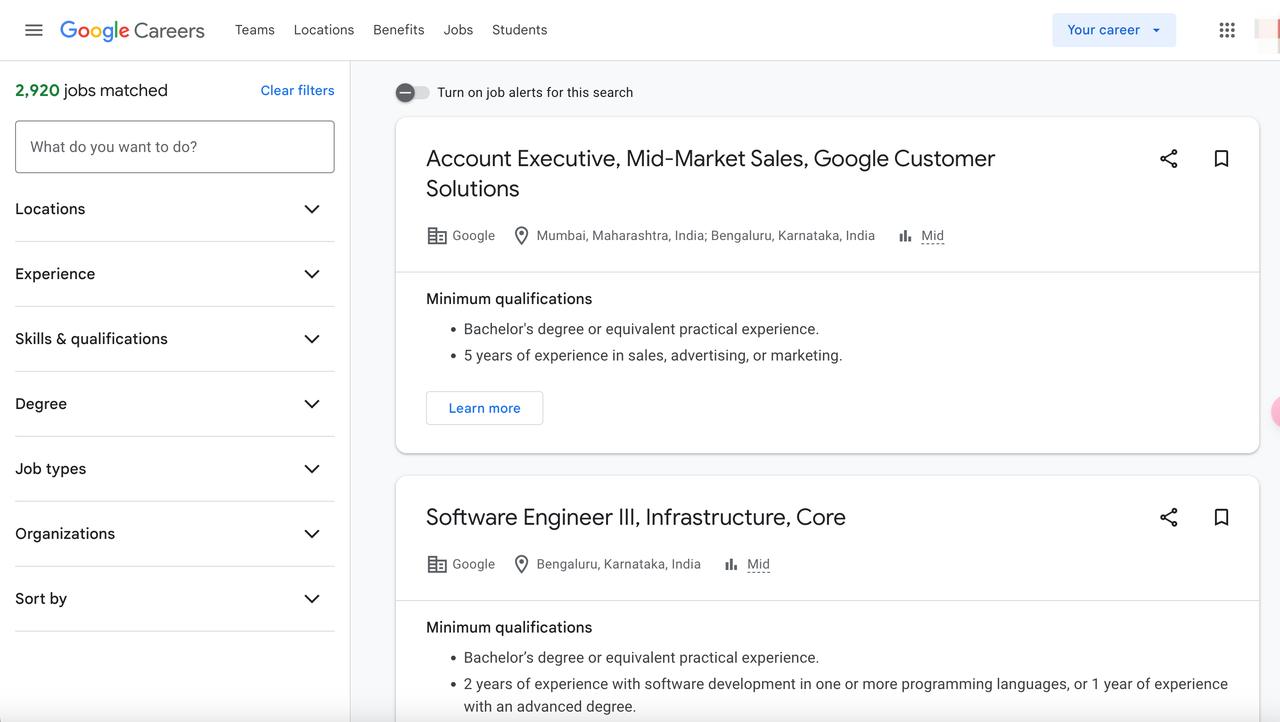Open the Students nav item
1280x722 pixels.
coord(520,30)
